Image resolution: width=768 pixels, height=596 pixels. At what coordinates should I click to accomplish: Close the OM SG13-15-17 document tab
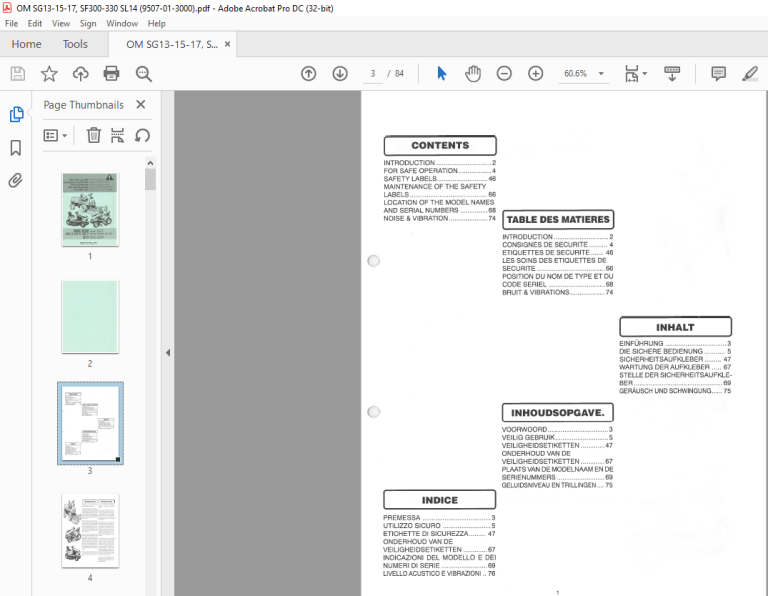point(227,44)
